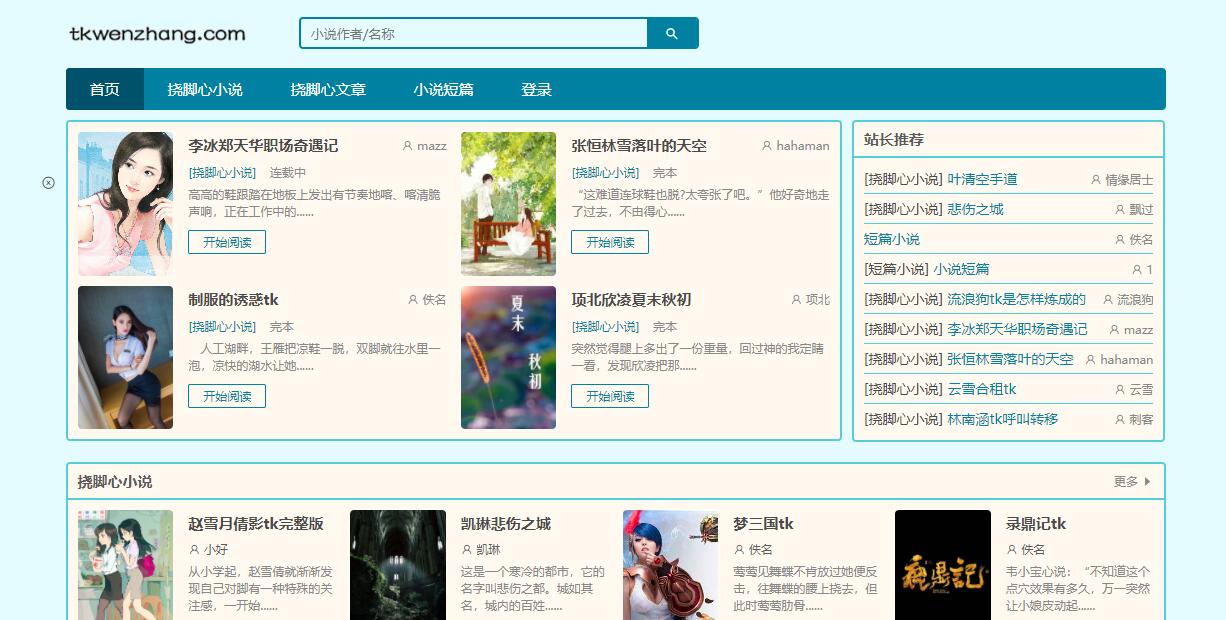
Task: Go to the 登录 login page
Action: tap(536, 90)
